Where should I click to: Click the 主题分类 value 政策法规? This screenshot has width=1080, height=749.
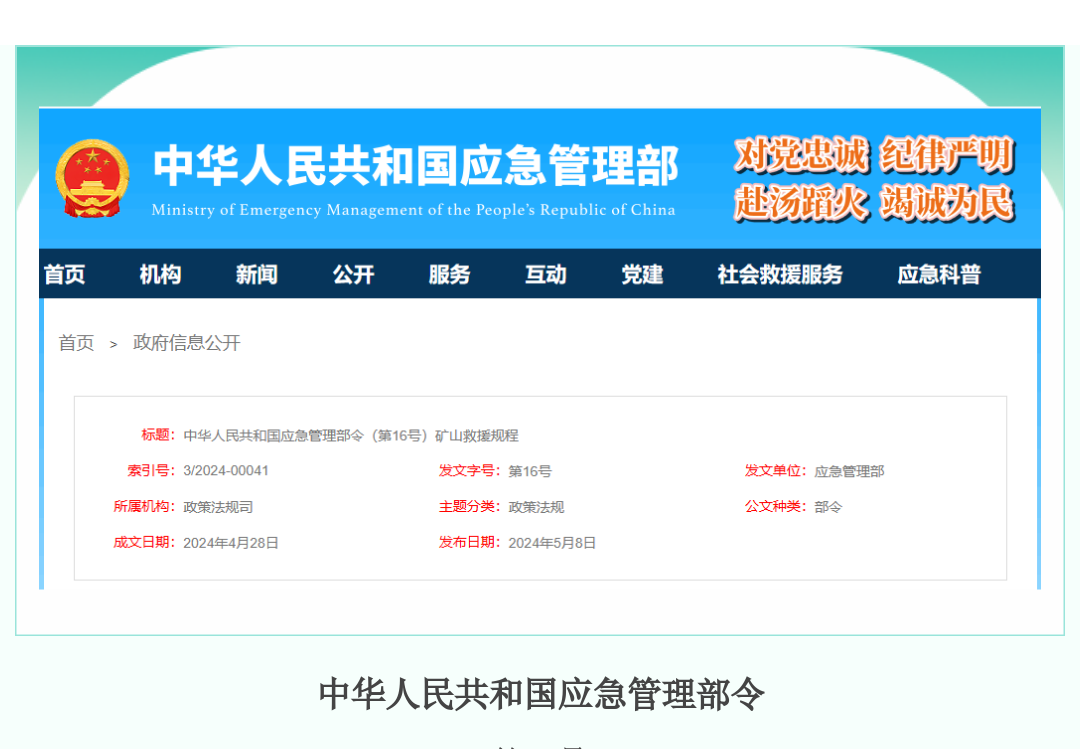[x=537, y=507]
